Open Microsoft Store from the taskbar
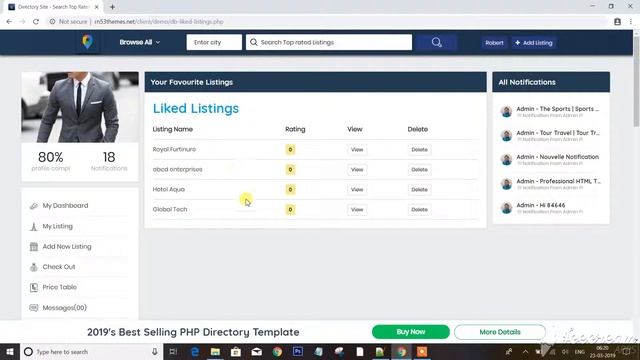 [236, 351]
